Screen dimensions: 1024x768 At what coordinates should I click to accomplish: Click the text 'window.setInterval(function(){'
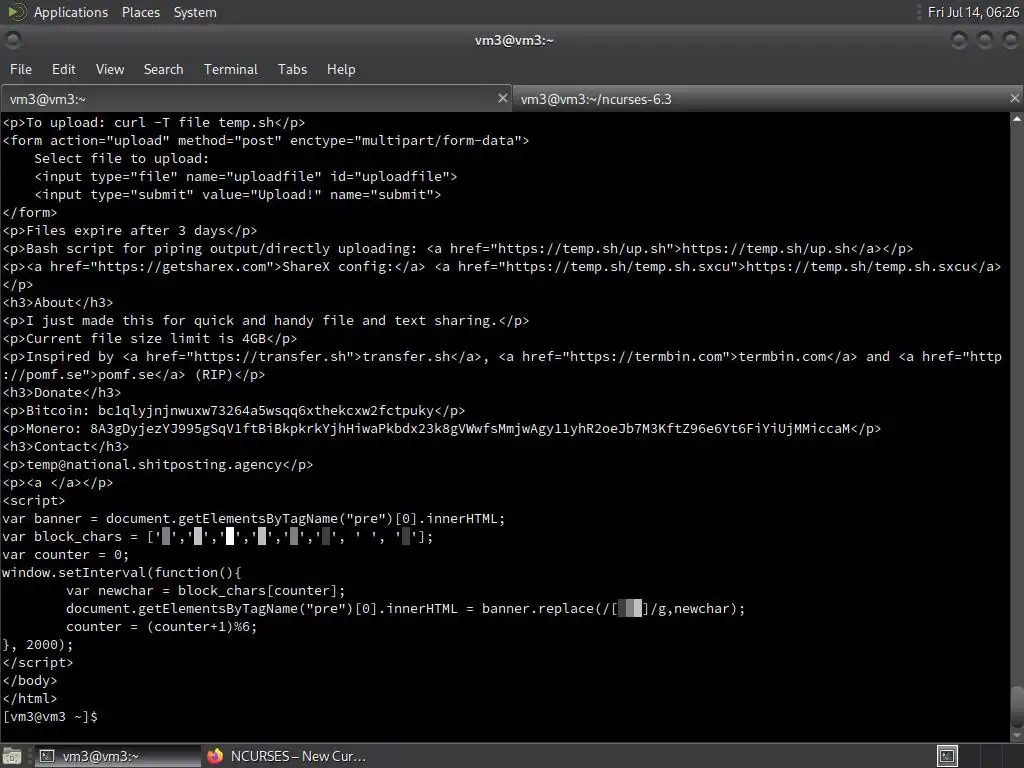(121, 573)
